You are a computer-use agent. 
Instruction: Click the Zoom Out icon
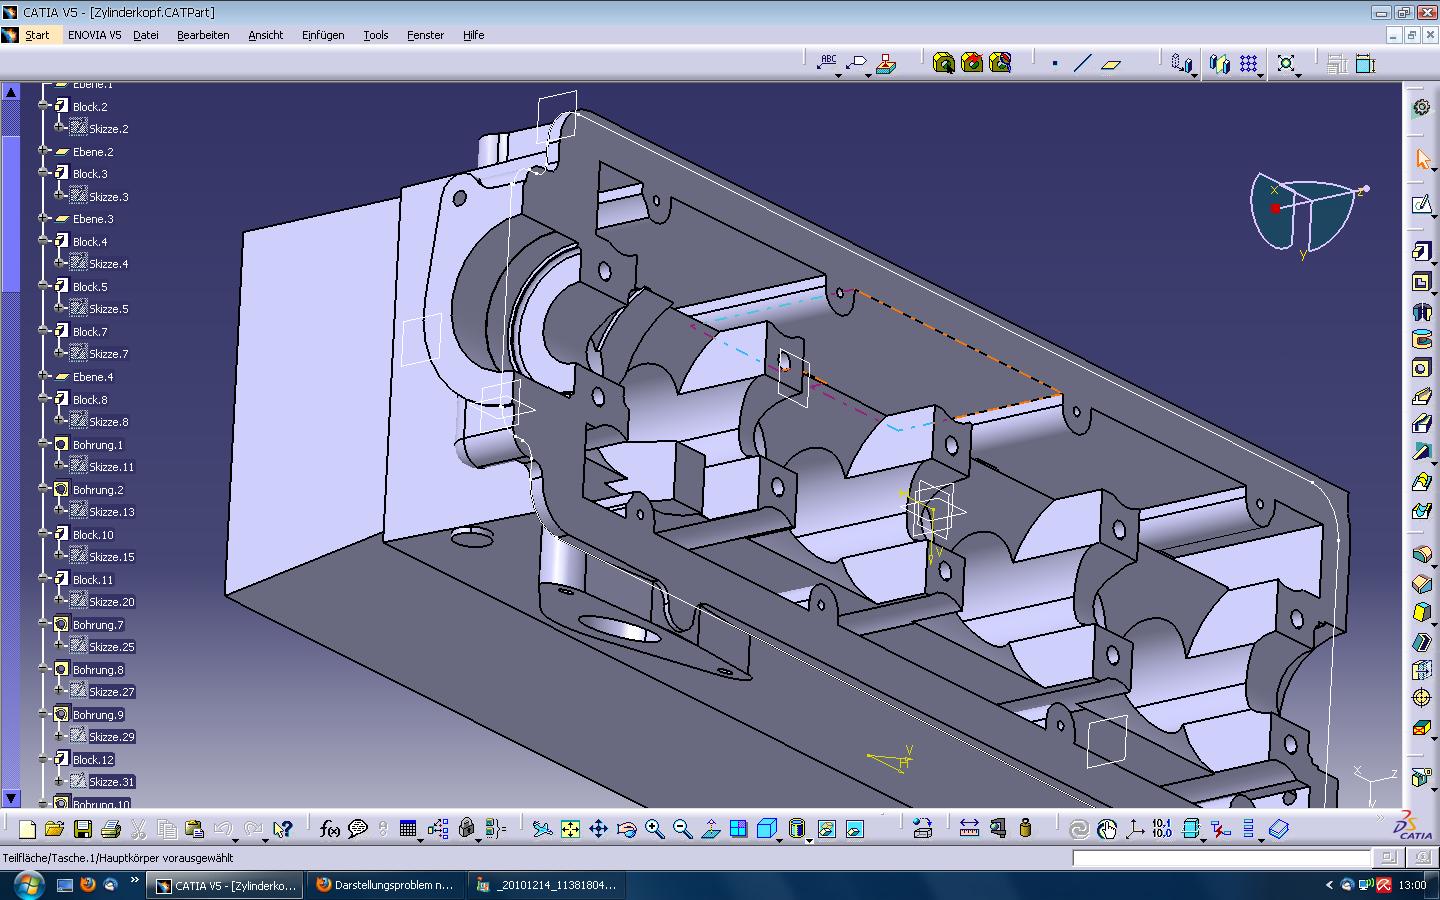pyautogui.click(x=682, y=829)
